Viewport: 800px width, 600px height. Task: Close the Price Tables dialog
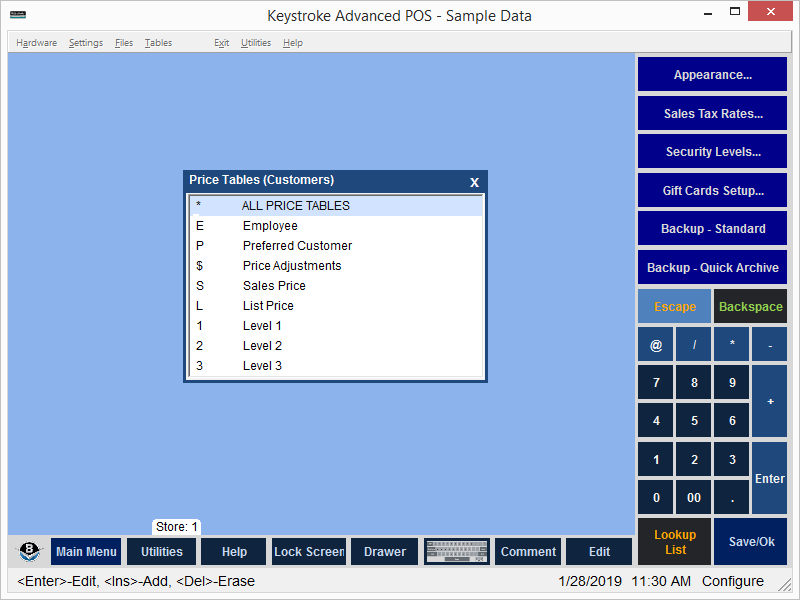(x=474, y=182)
